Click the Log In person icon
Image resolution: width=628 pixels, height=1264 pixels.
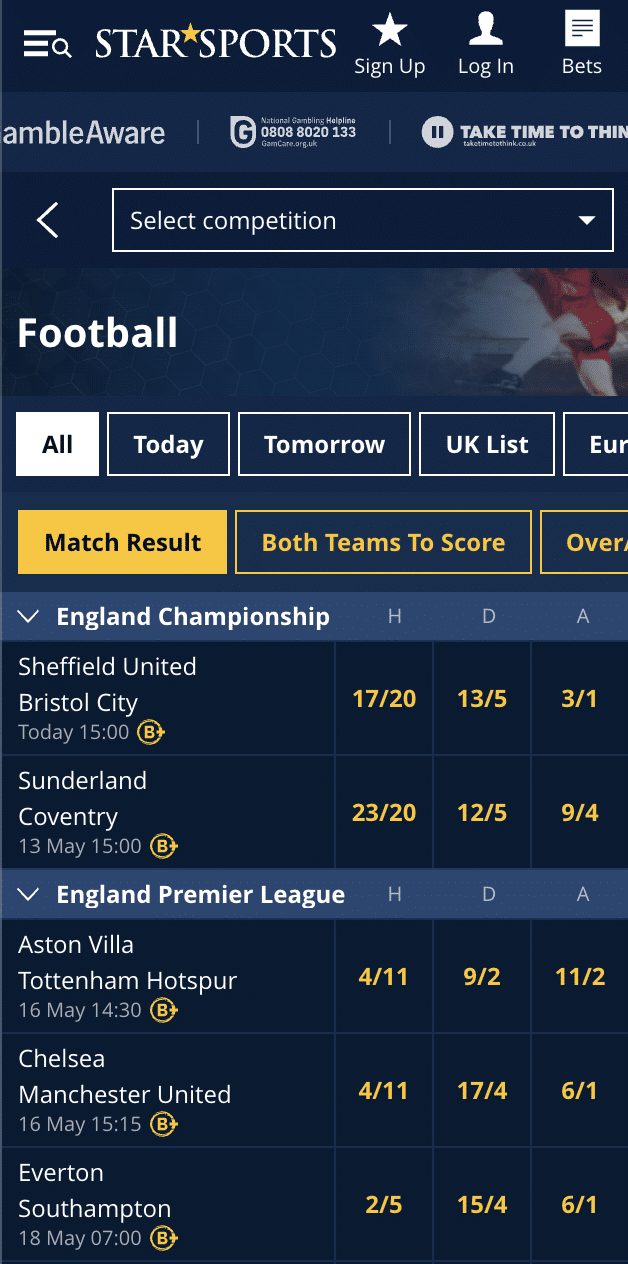(x=485, y=28)
